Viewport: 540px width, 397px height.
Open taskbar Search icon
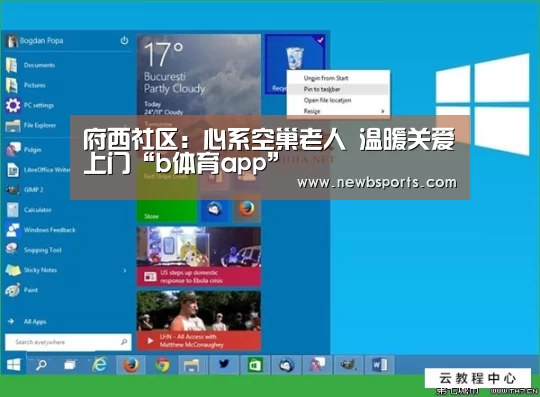click(41, 365)
